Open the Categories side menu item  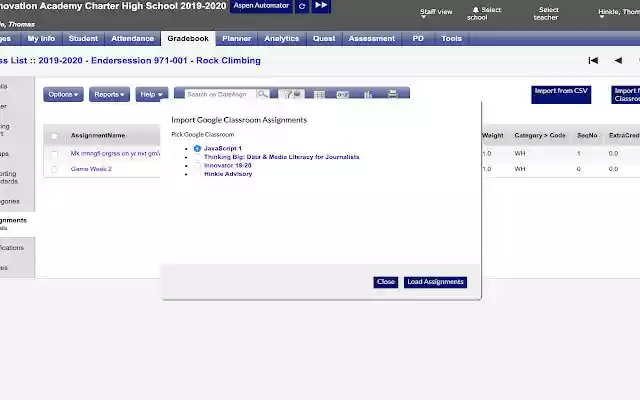(x=10, y=201)
